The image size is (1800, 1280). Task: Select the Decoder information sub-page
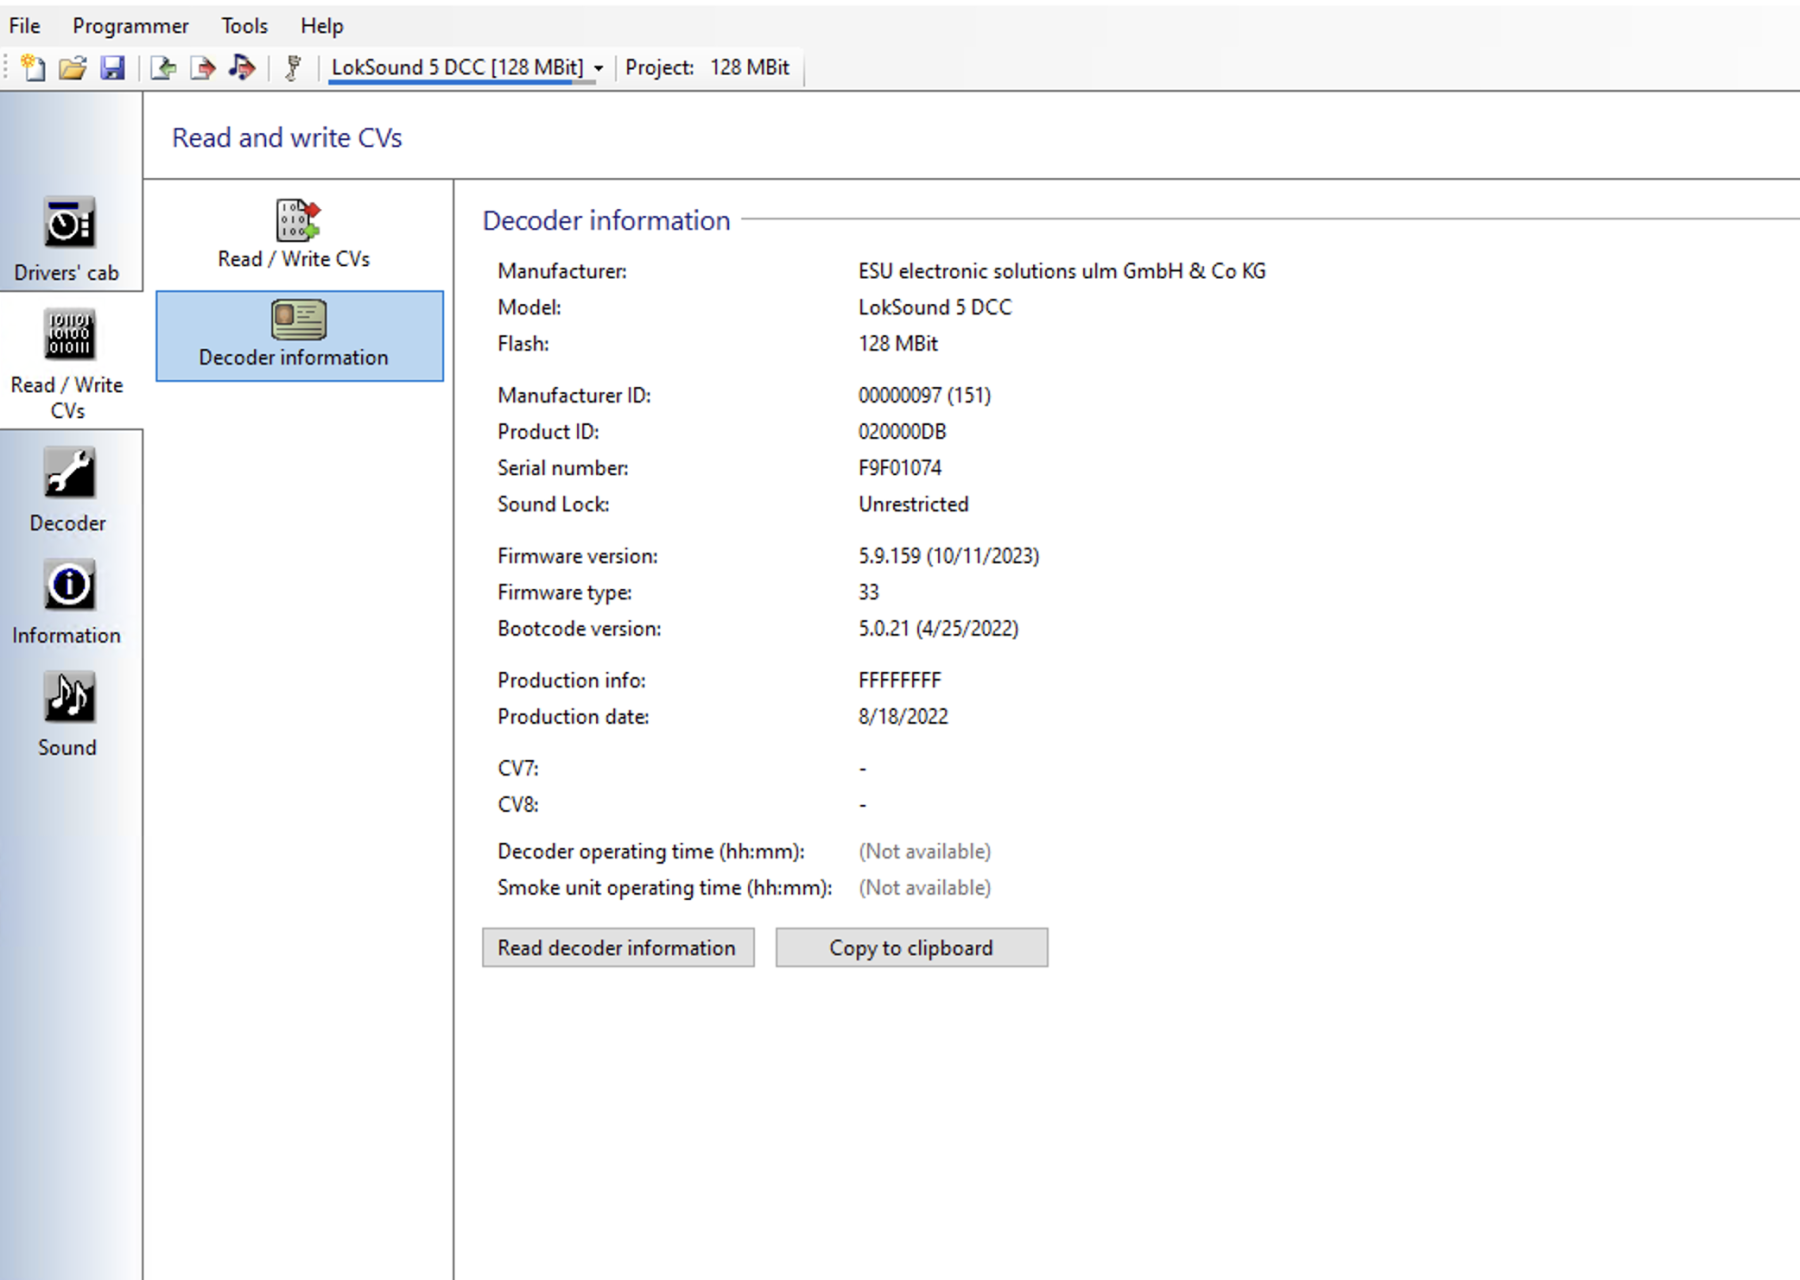pyautogui.click(x=300, y=336)
